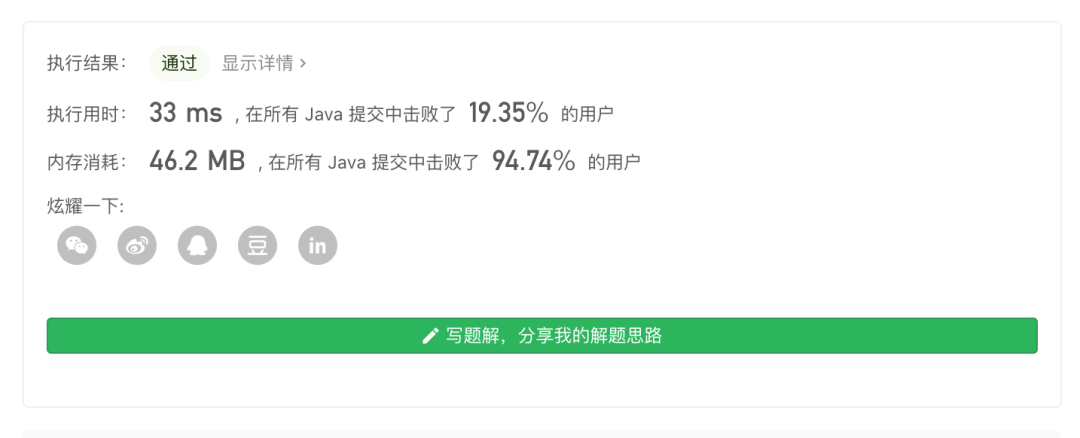Click the 94.74% memory percentile
This screenshot has width=1080, height=438.
[533, 160]
